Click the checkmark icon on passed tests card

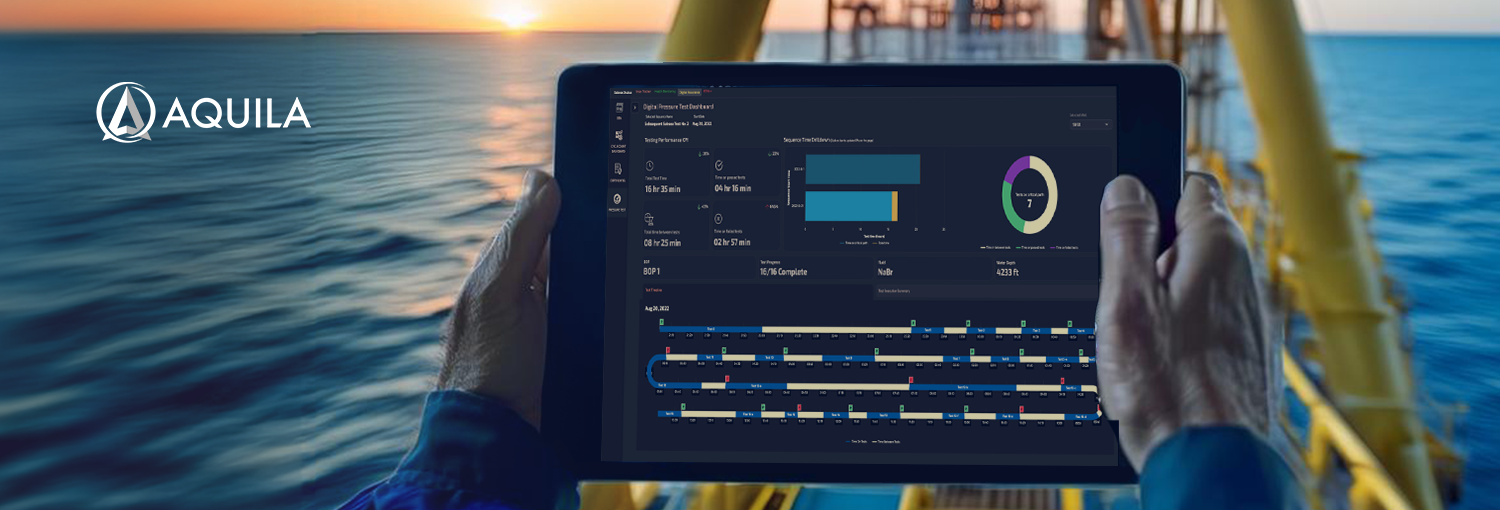719,165
